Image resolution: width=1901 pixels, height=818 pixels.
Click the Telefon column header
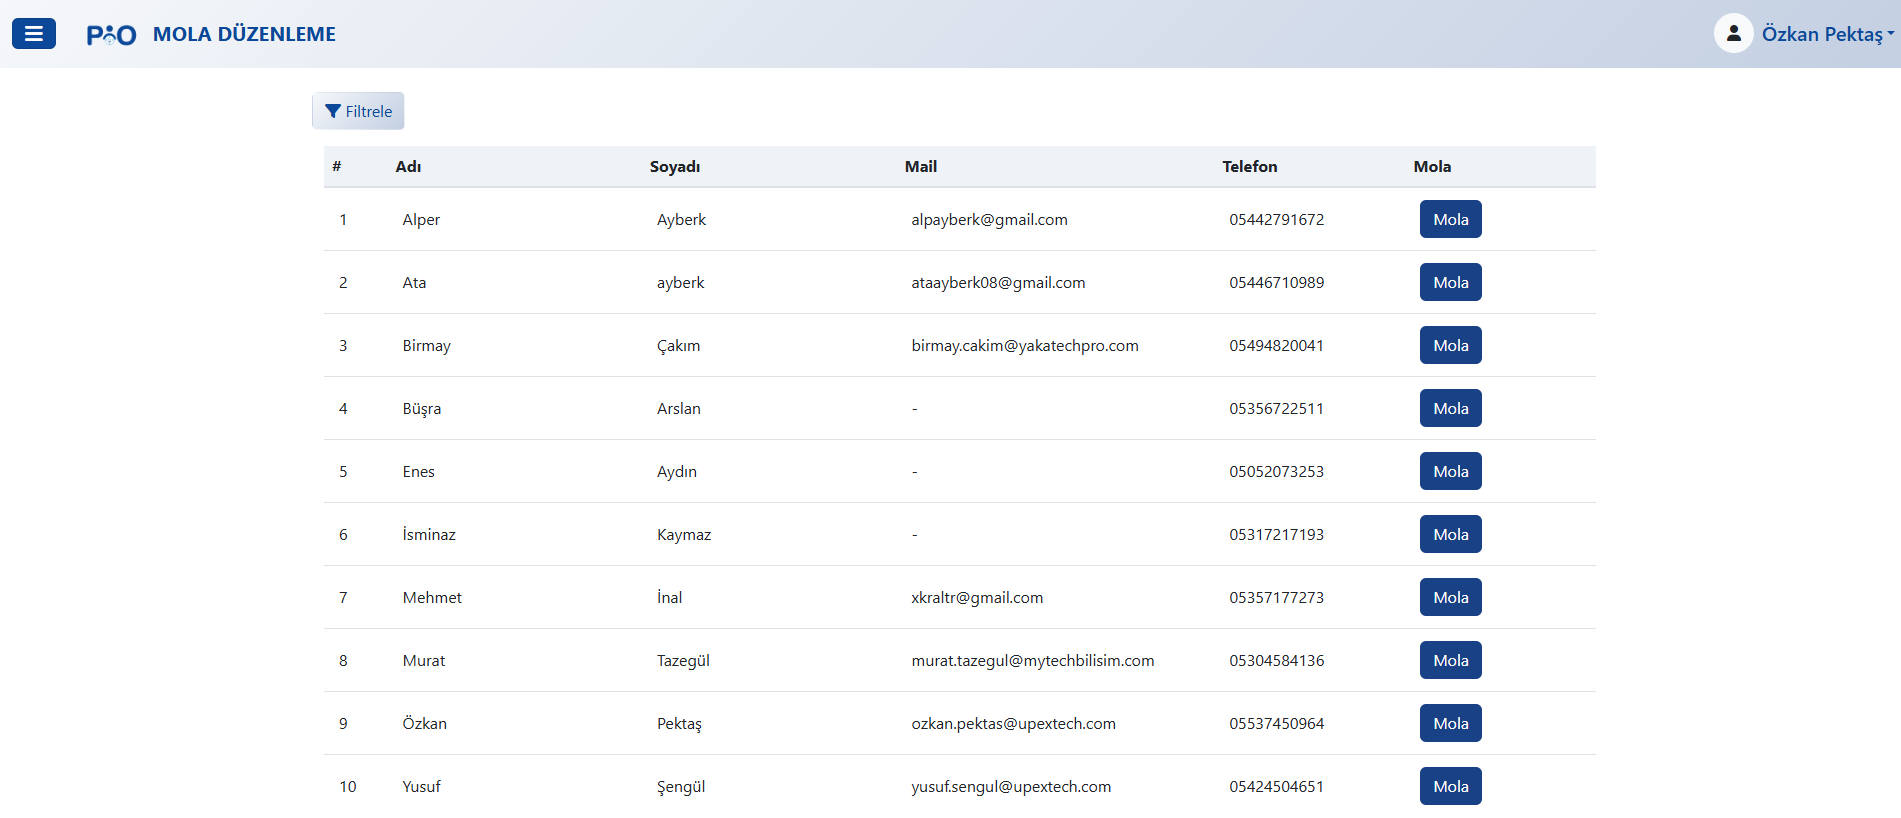1249,167
